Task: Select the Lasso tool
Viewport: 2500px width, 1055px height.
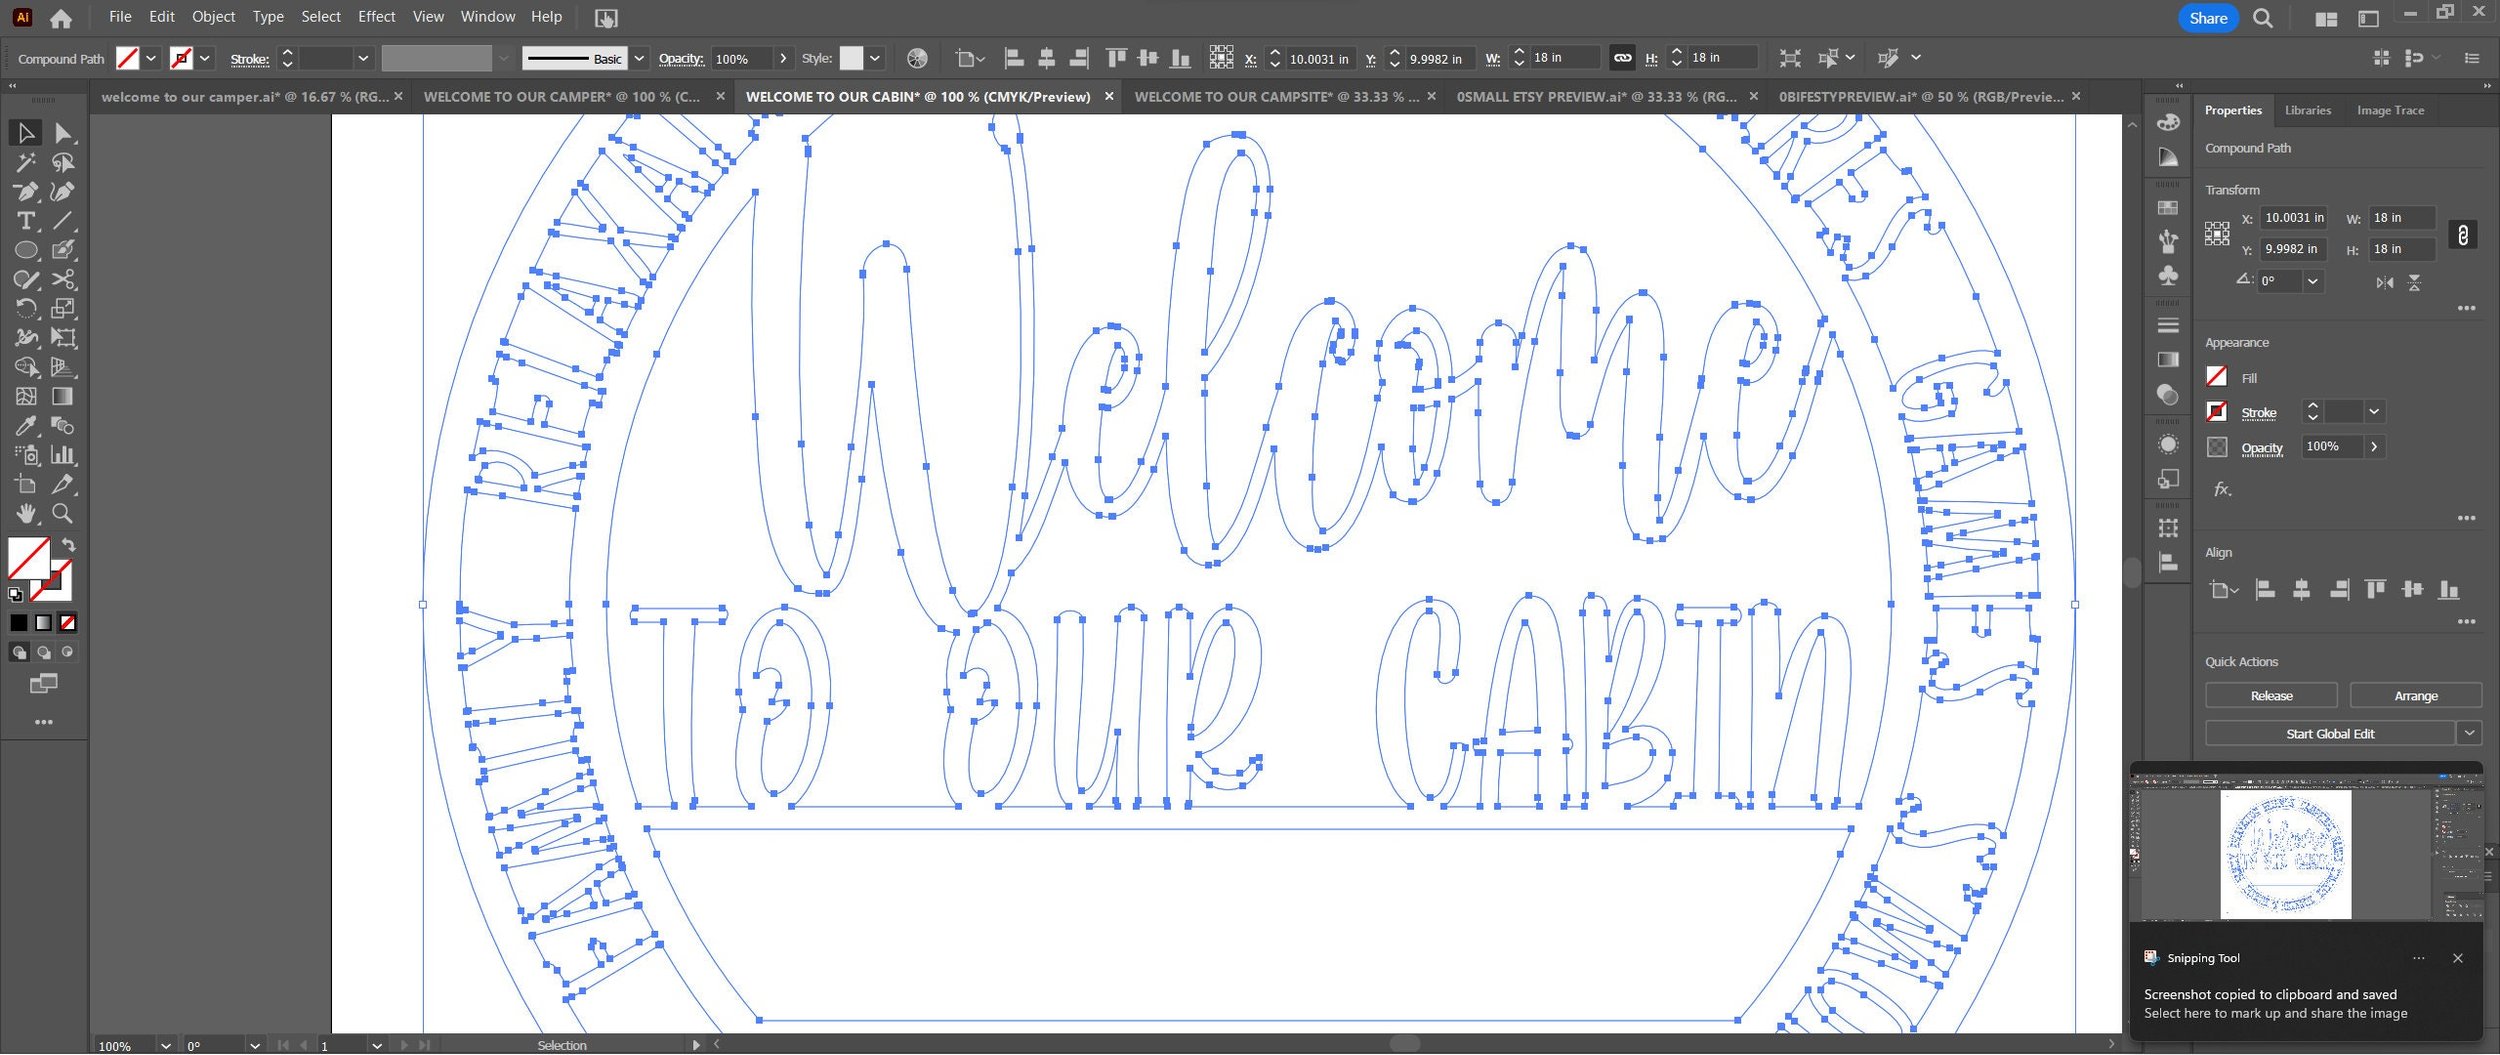Action: 63,162
